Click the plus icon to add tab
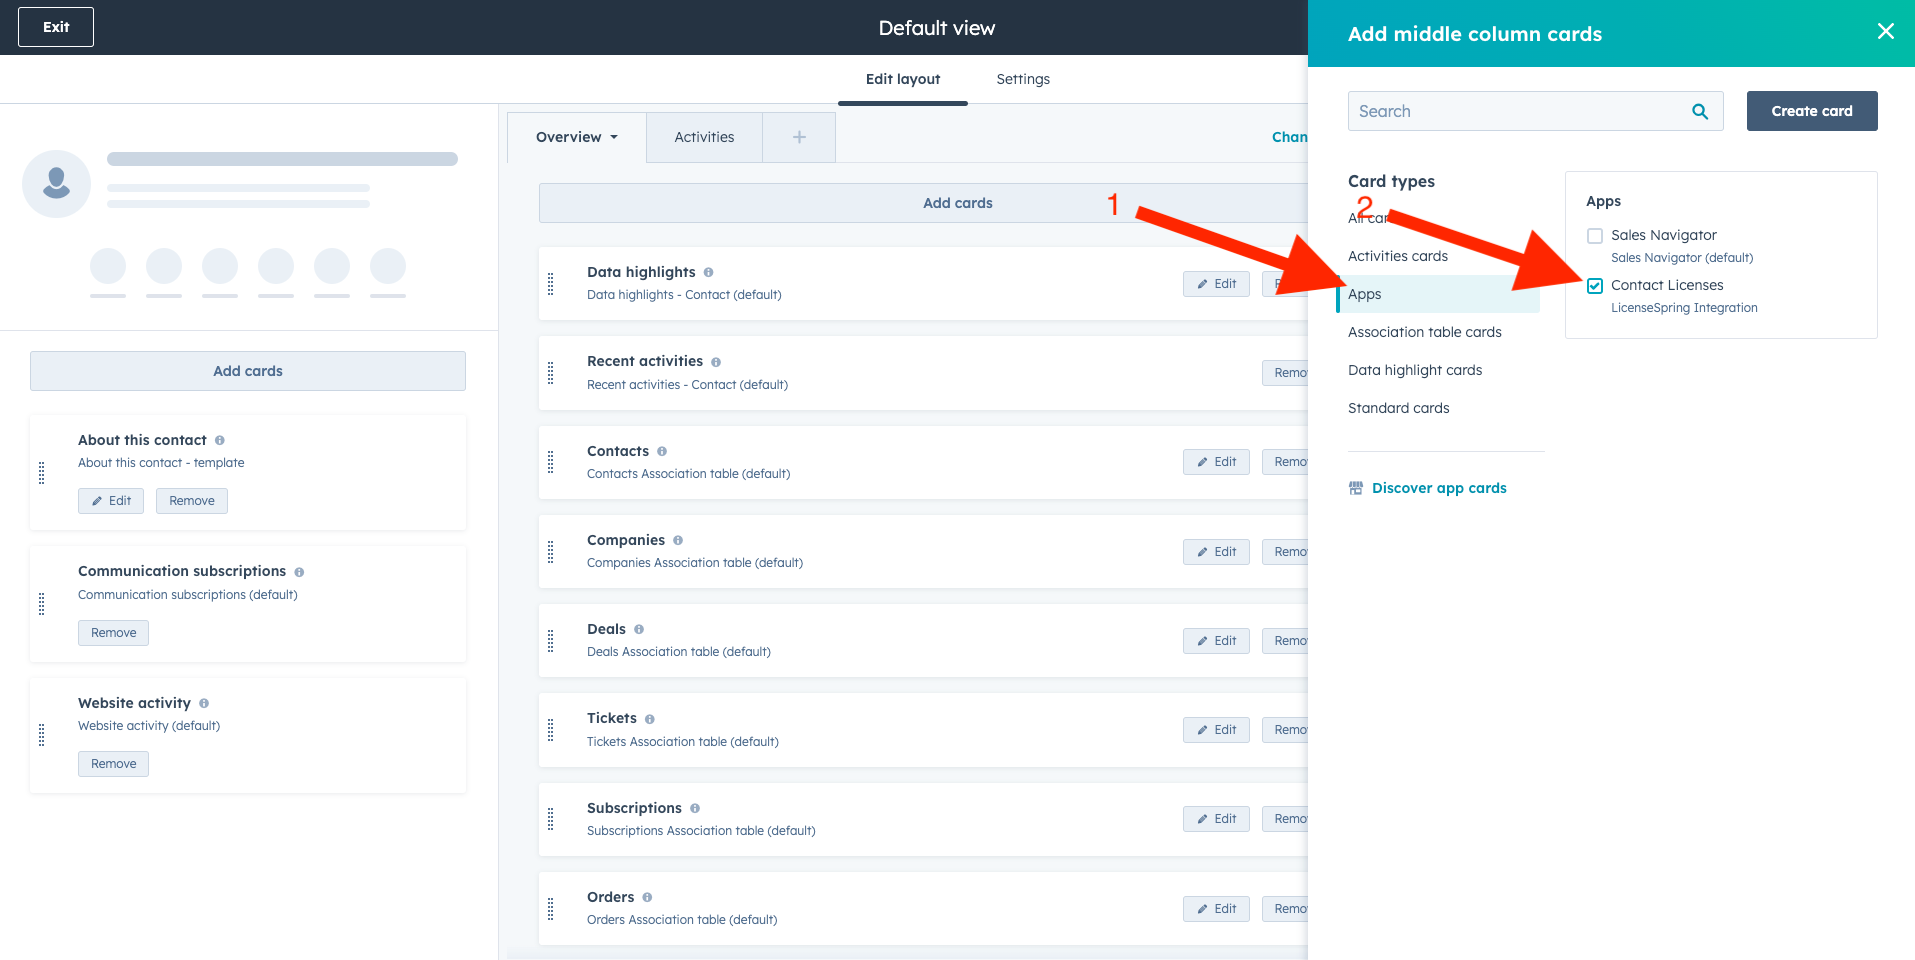The image size is (1915, 960). coord(799,137)
